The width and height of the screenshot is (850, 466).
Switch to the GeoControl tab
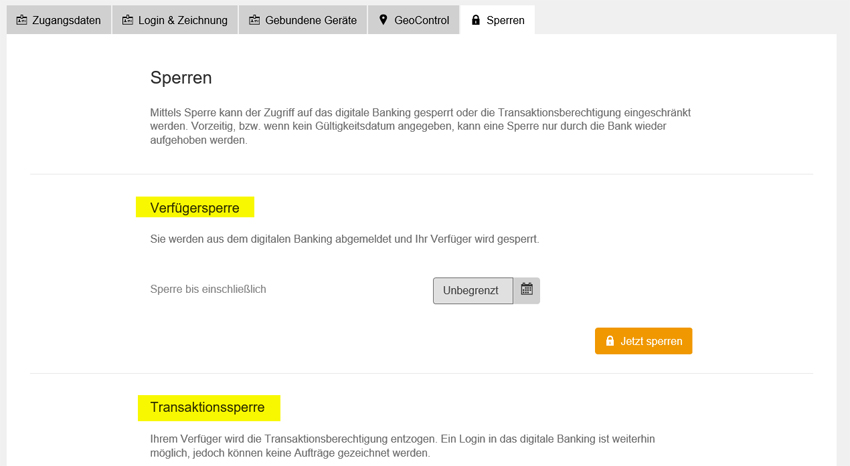tap(414, 20)
